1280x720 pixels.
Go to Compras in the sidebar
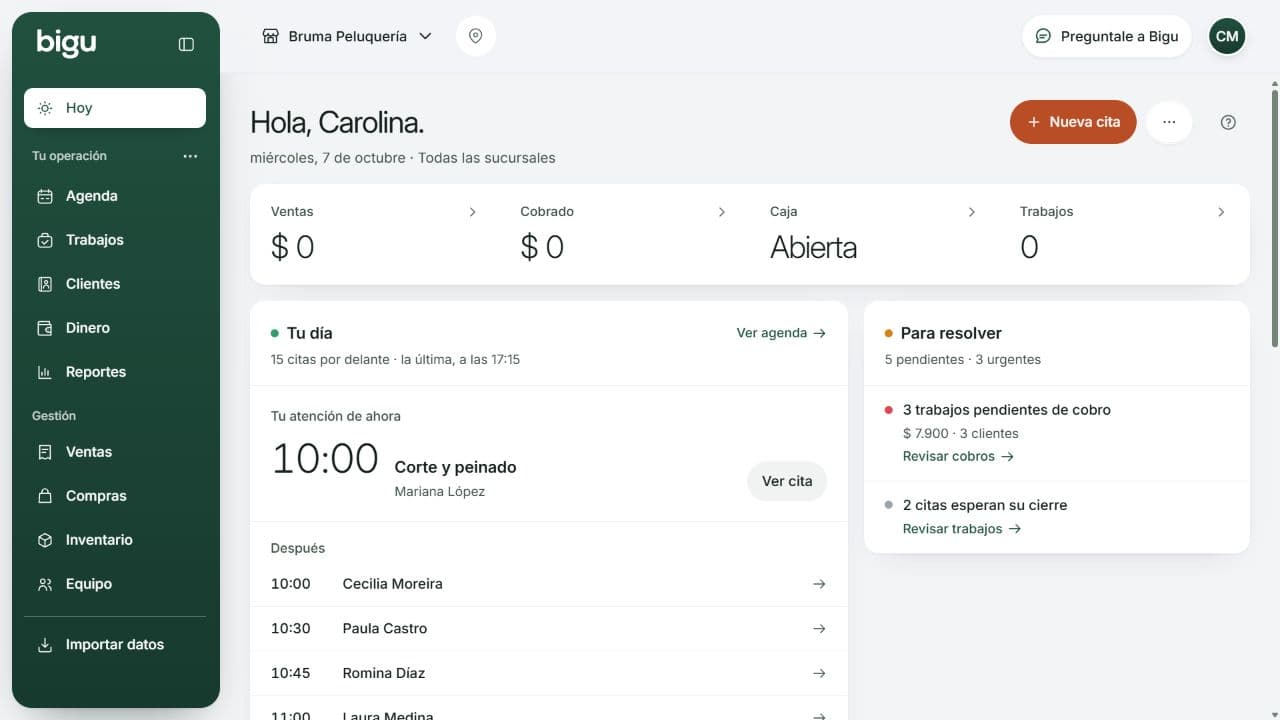115,496
